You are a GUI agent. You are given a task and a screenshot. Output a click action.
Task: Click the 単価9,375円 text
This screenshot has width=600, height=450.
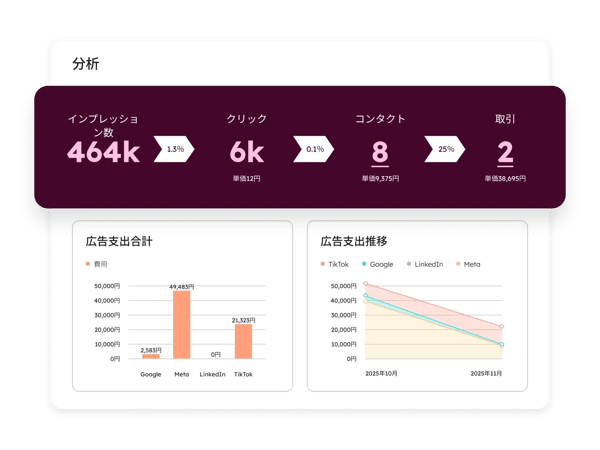point(380,178)
